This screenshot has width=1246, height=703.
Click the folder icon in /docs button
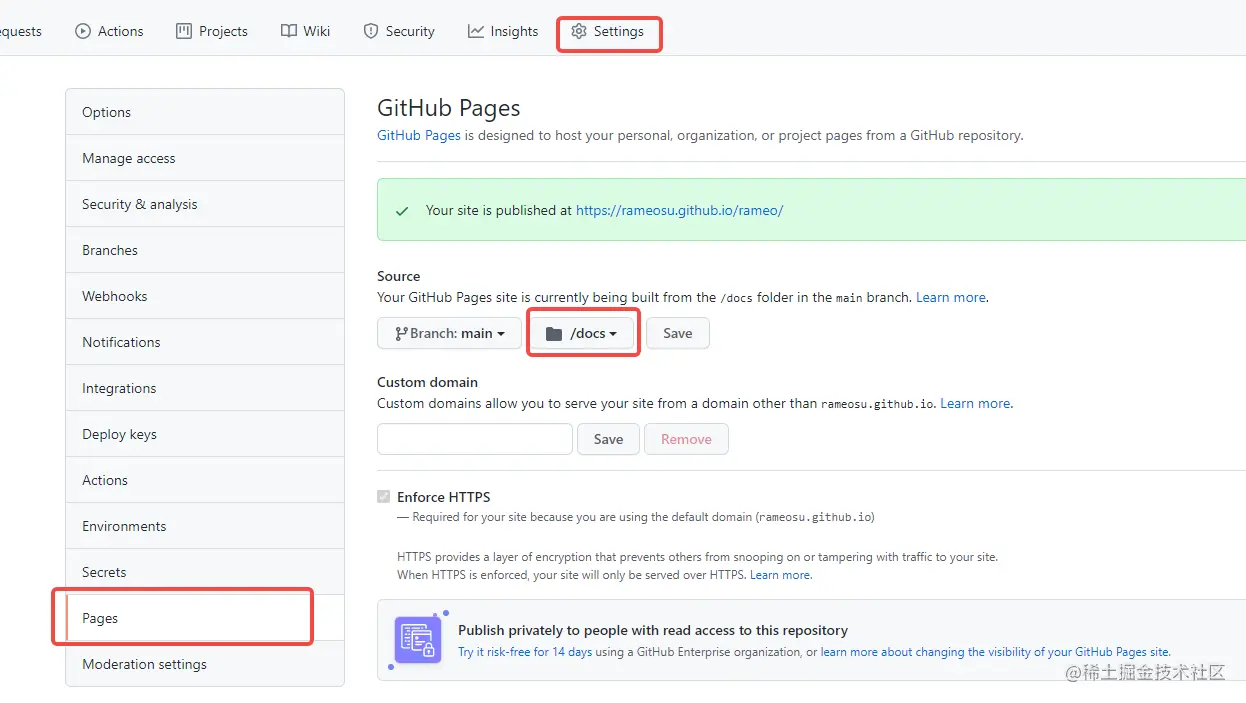[554, 333]
